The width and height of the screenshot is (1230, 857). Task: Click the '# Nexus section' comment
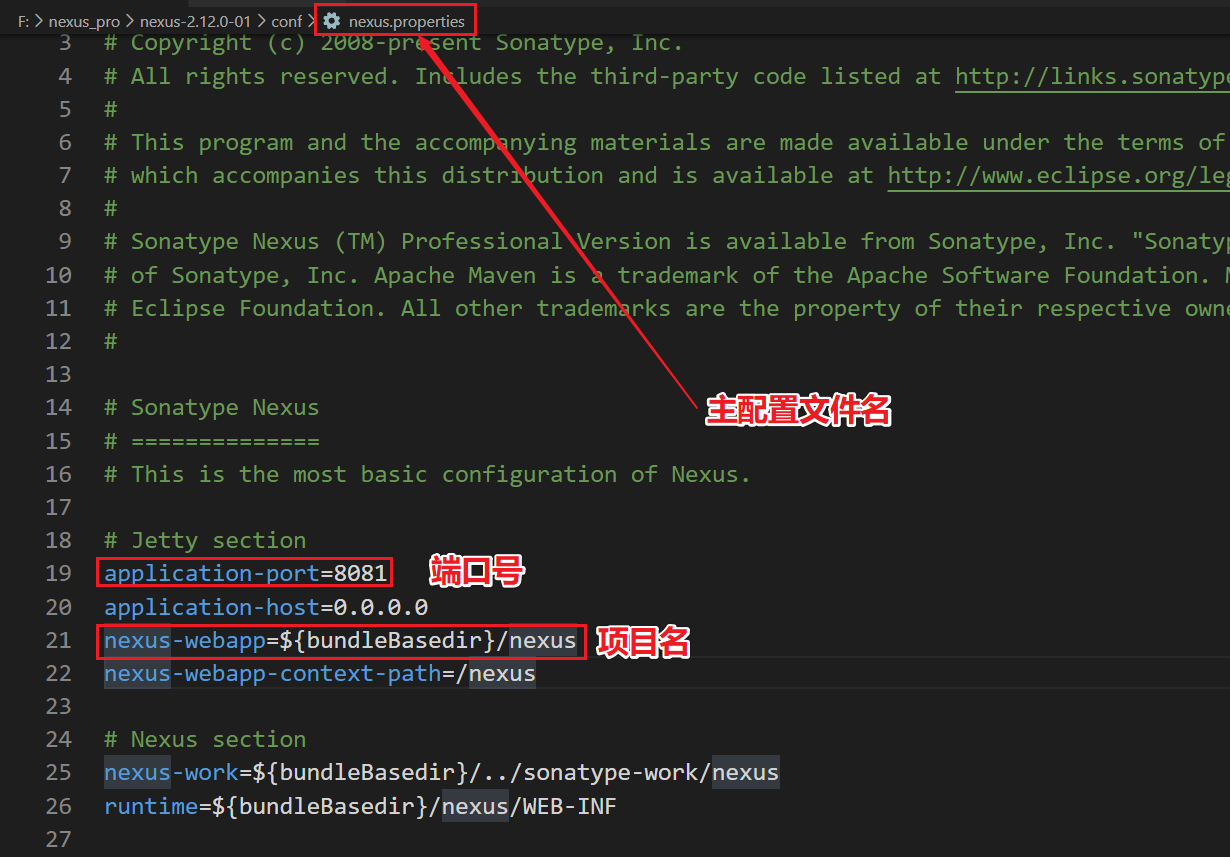205,739
